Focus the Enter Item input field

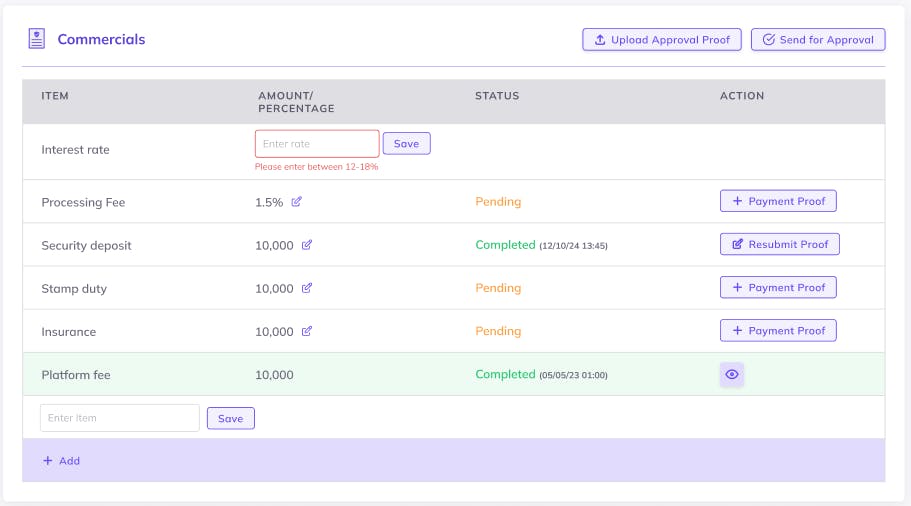(x=120, y=418)
